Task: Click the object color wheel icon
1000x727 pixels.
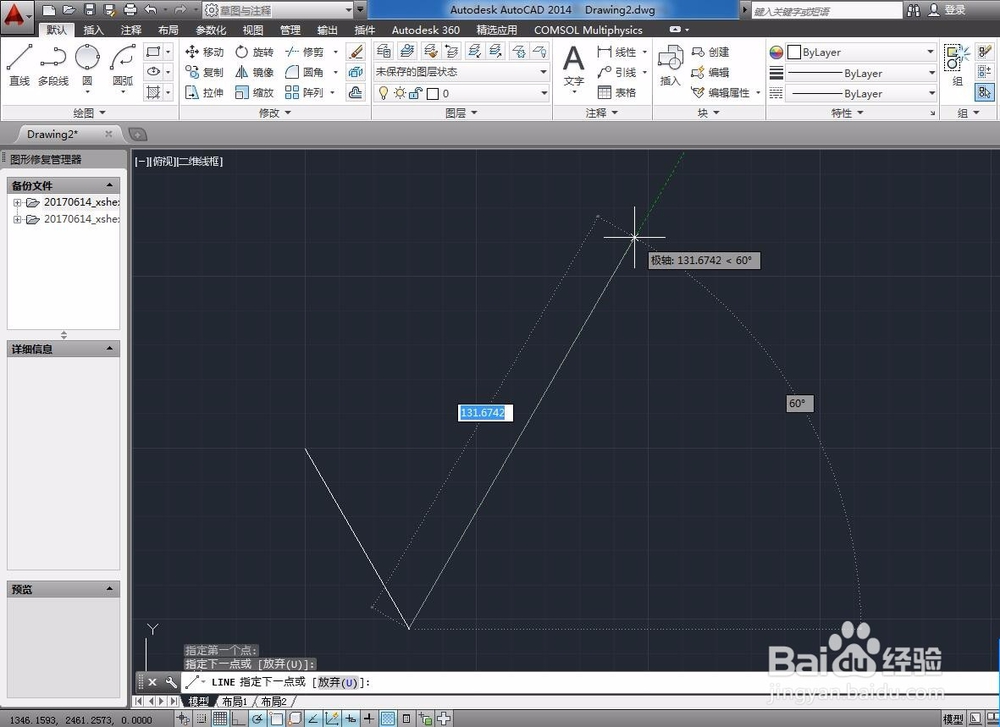Action: pos(776,52)
